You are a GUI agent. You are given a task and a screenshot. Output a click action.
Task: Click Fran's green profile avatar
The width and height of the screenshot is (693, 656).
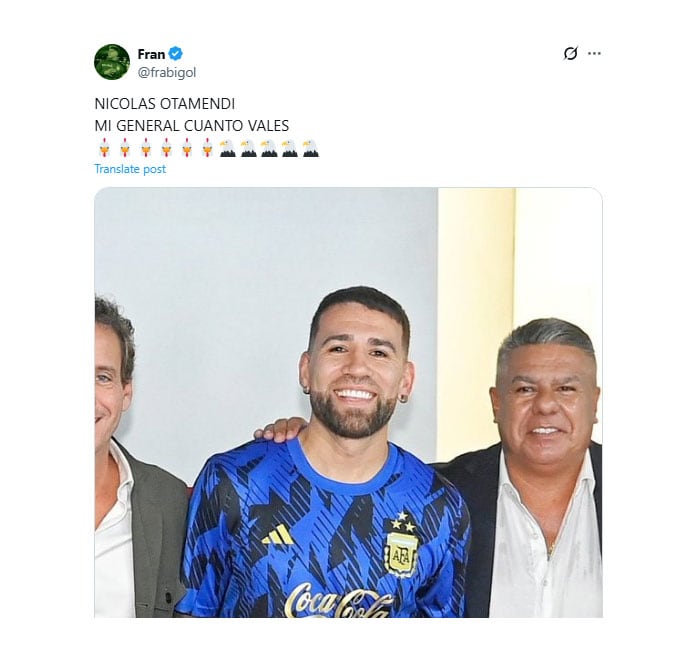click(112, 62)
